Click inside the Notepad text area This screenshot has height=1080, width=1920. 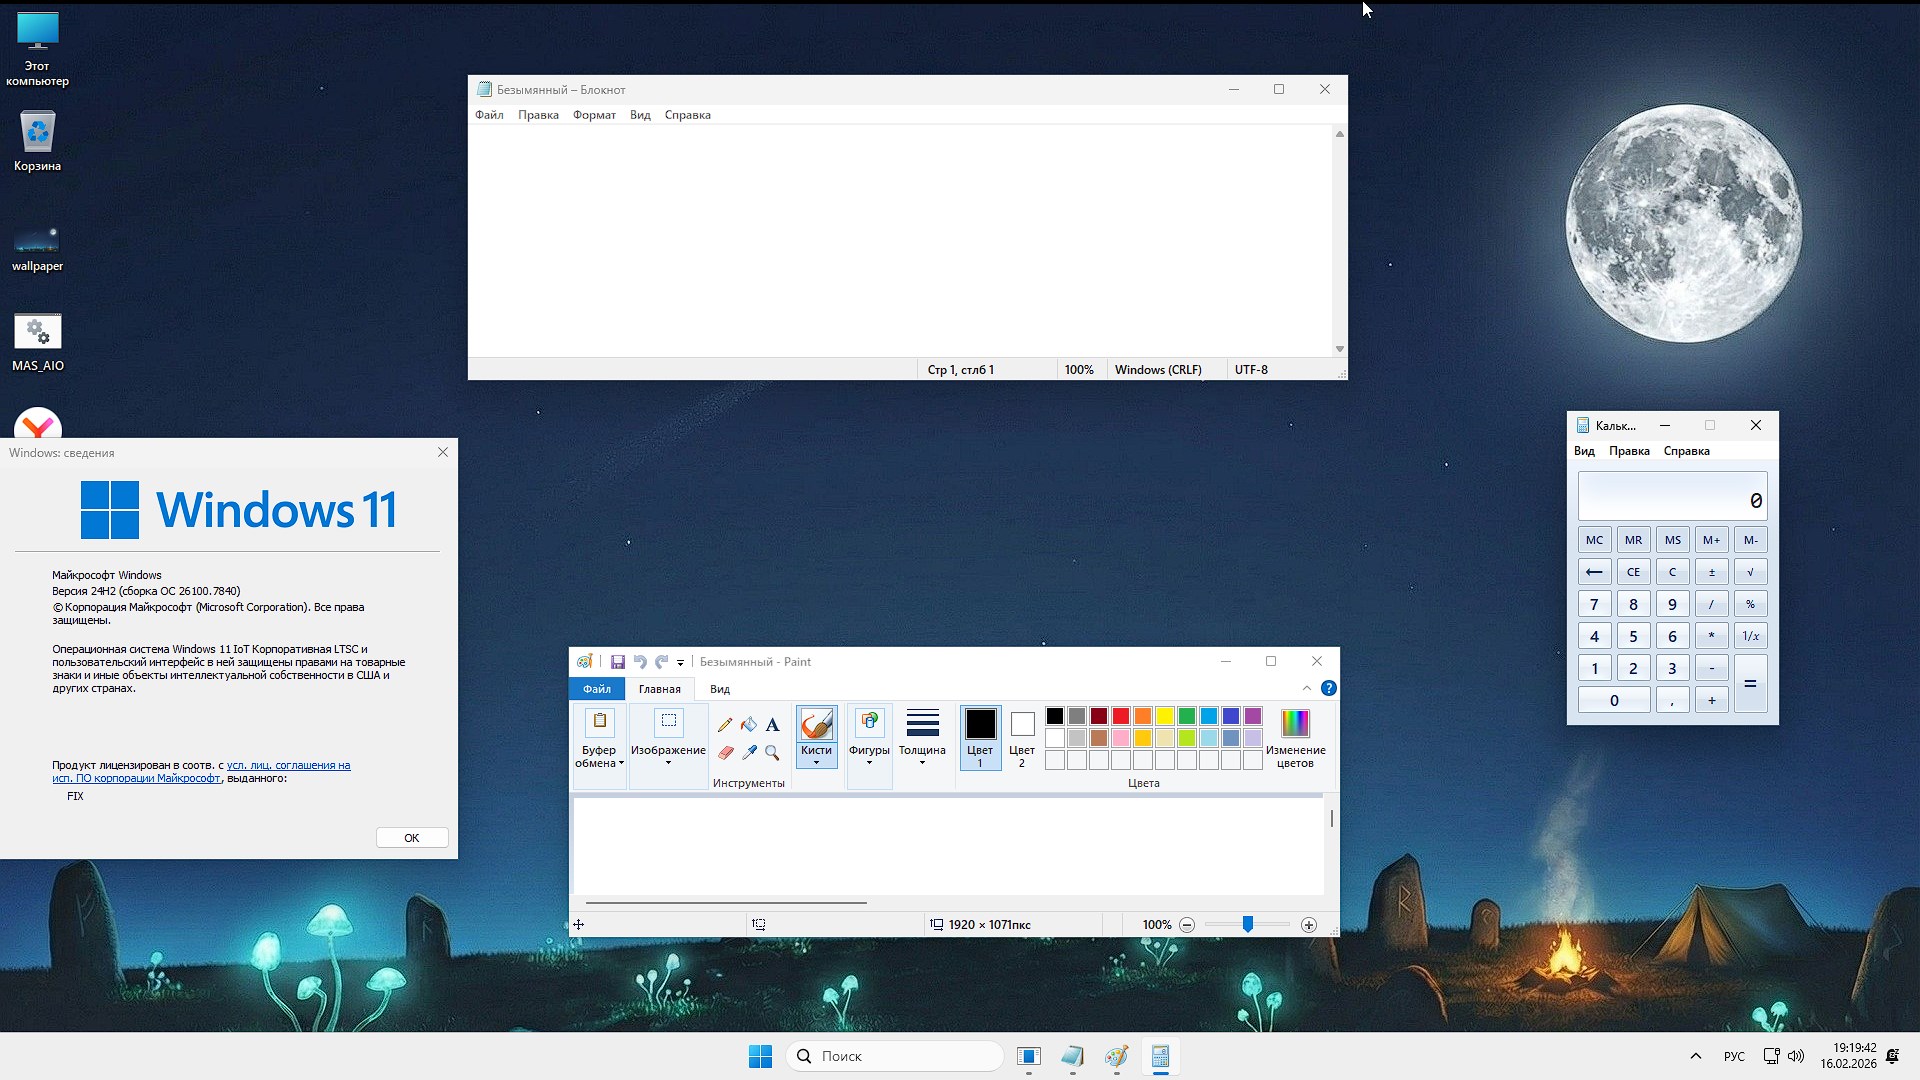tap(900, 240)
